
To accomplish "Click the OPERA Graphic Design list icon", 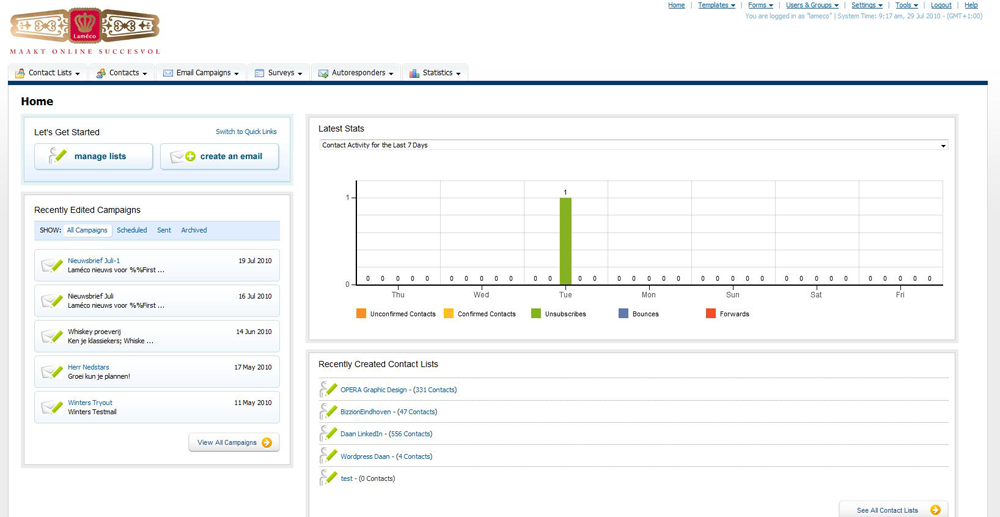I will tap(328, 389).
